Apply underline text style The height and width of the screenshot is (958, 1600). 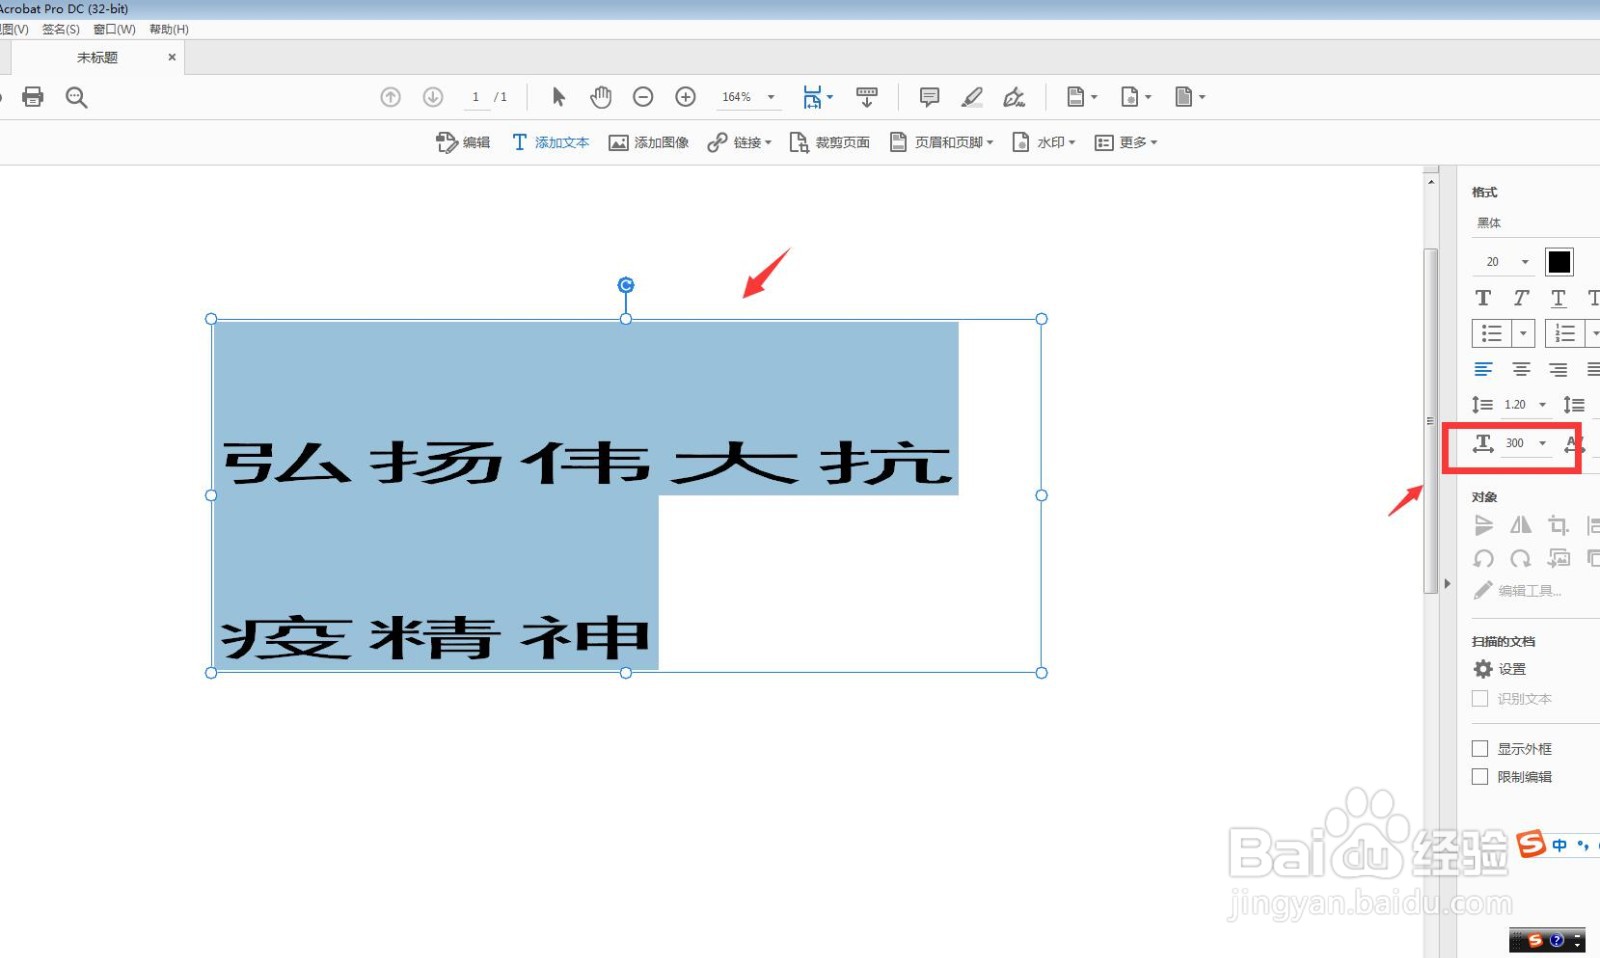click(x=1558, y=298)
